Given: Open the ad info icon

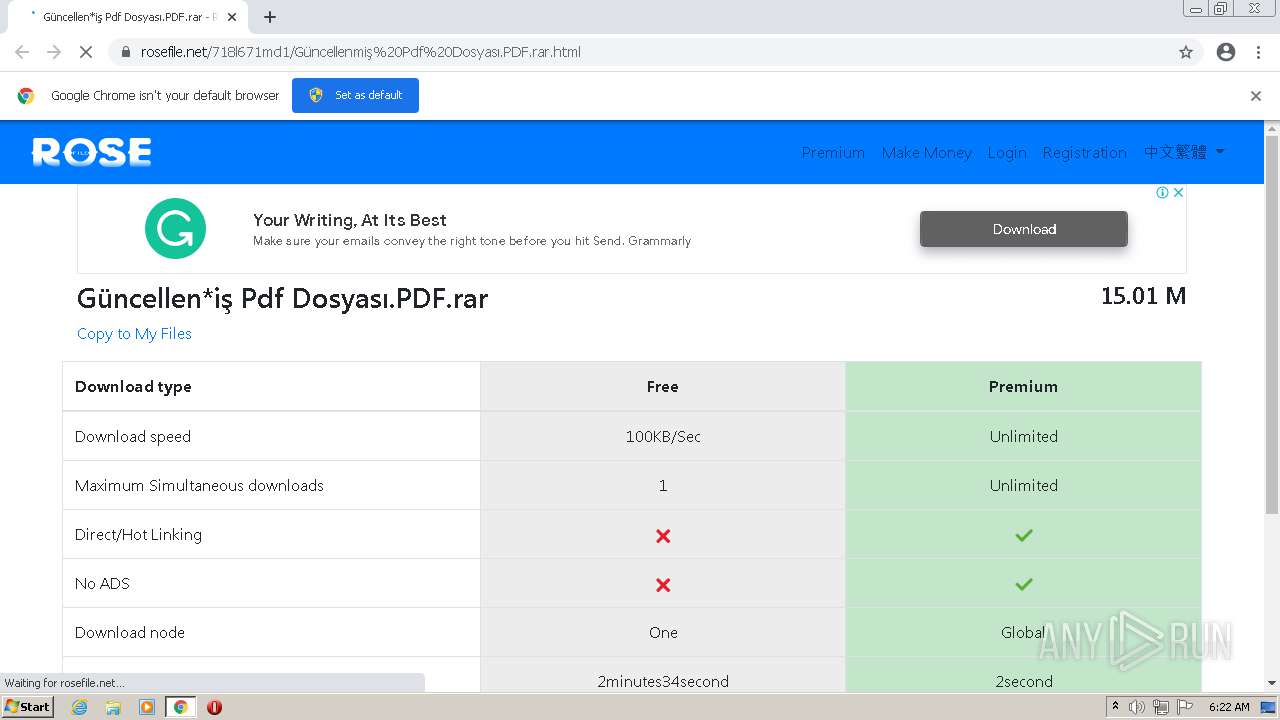Looking at the screenshot, I should (x=1162, y=192).
